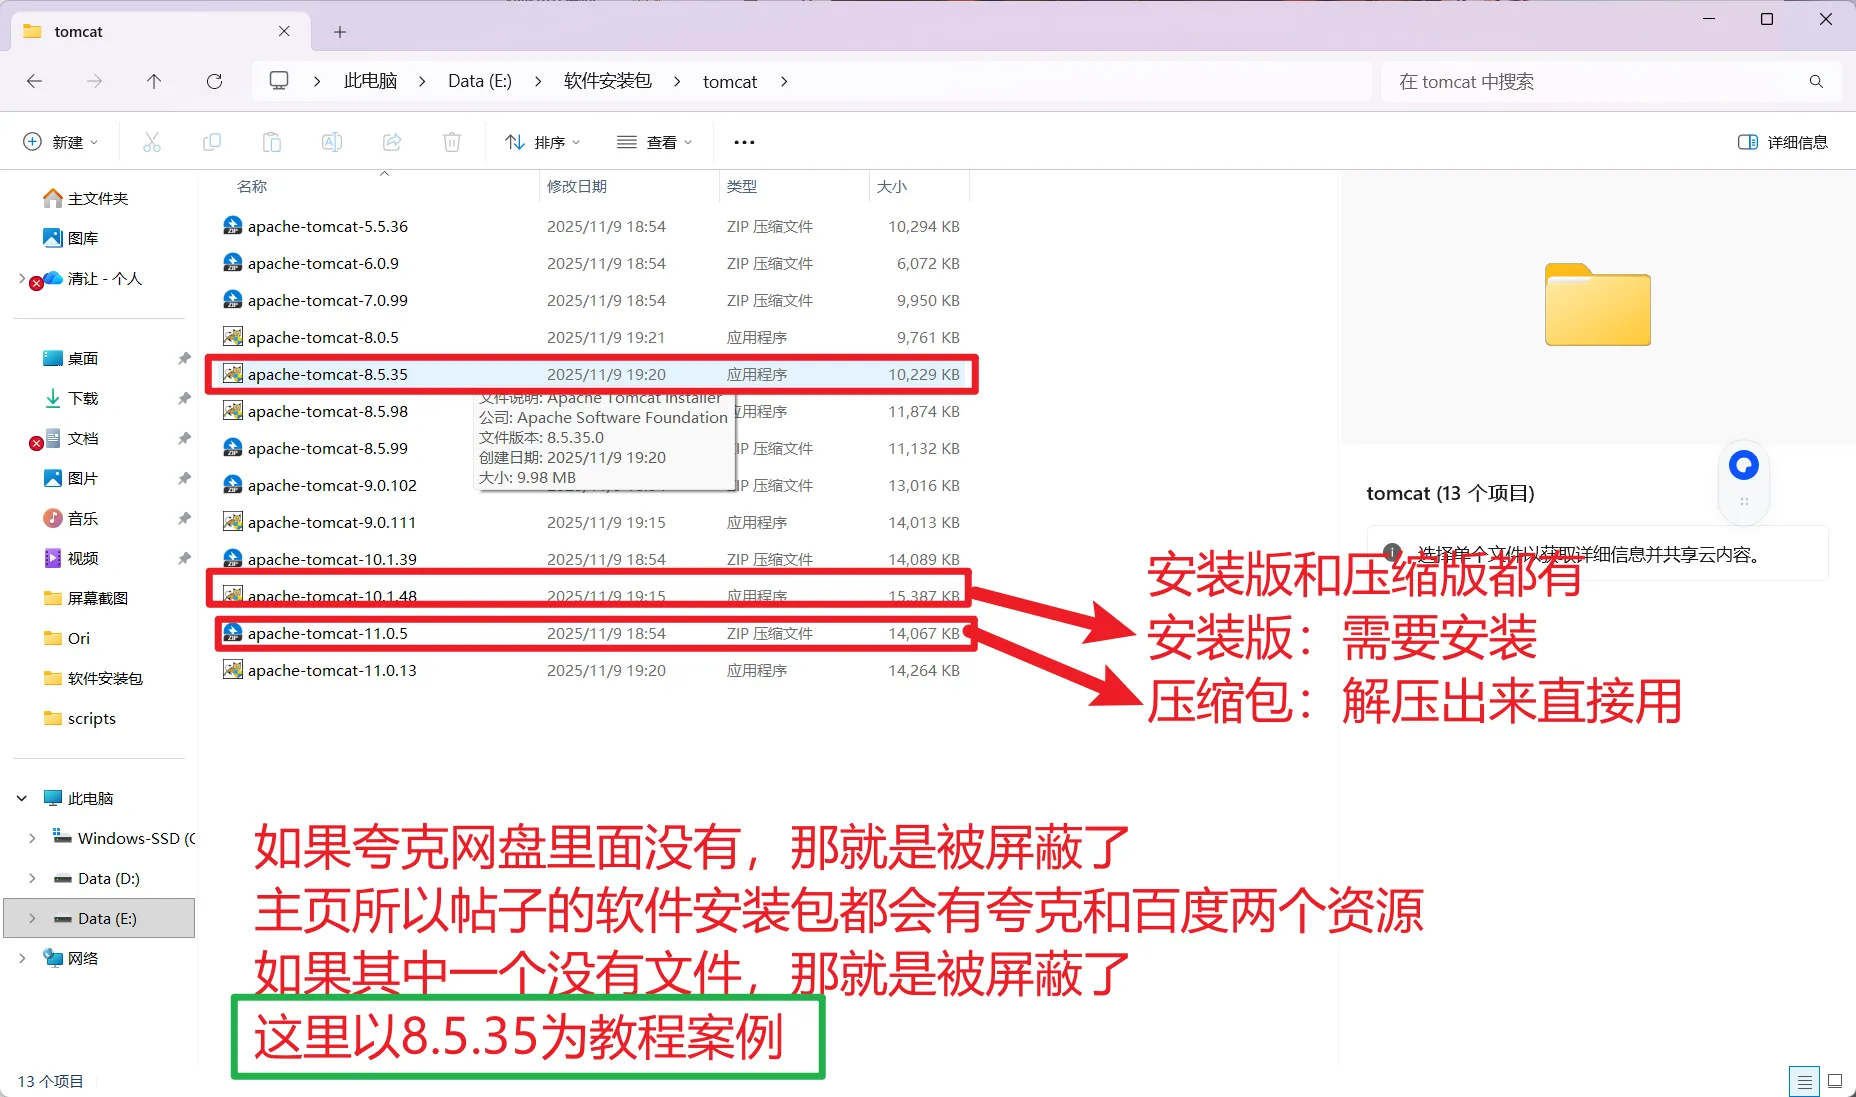
Task: Add a new tab with plus button
Action: [340, 32]
